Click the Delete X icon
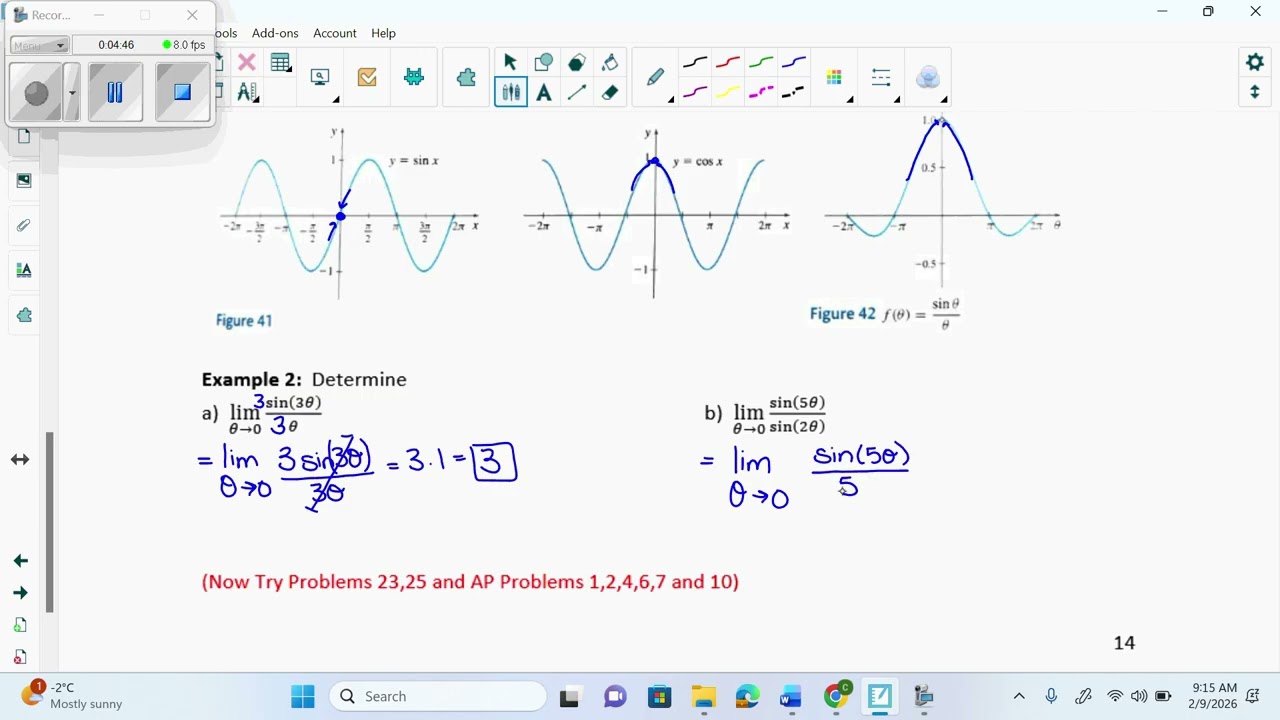The height and width of the screenshot is (720, 1280). tap(247, 62)
